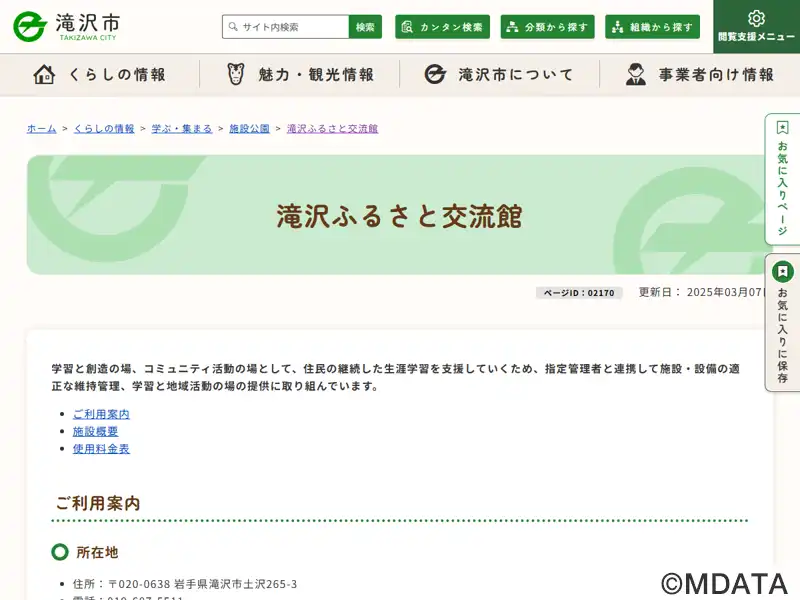Go to 施設公園 breadcrumb link
This screenshot has height=600, width=800.
[249, 129]
